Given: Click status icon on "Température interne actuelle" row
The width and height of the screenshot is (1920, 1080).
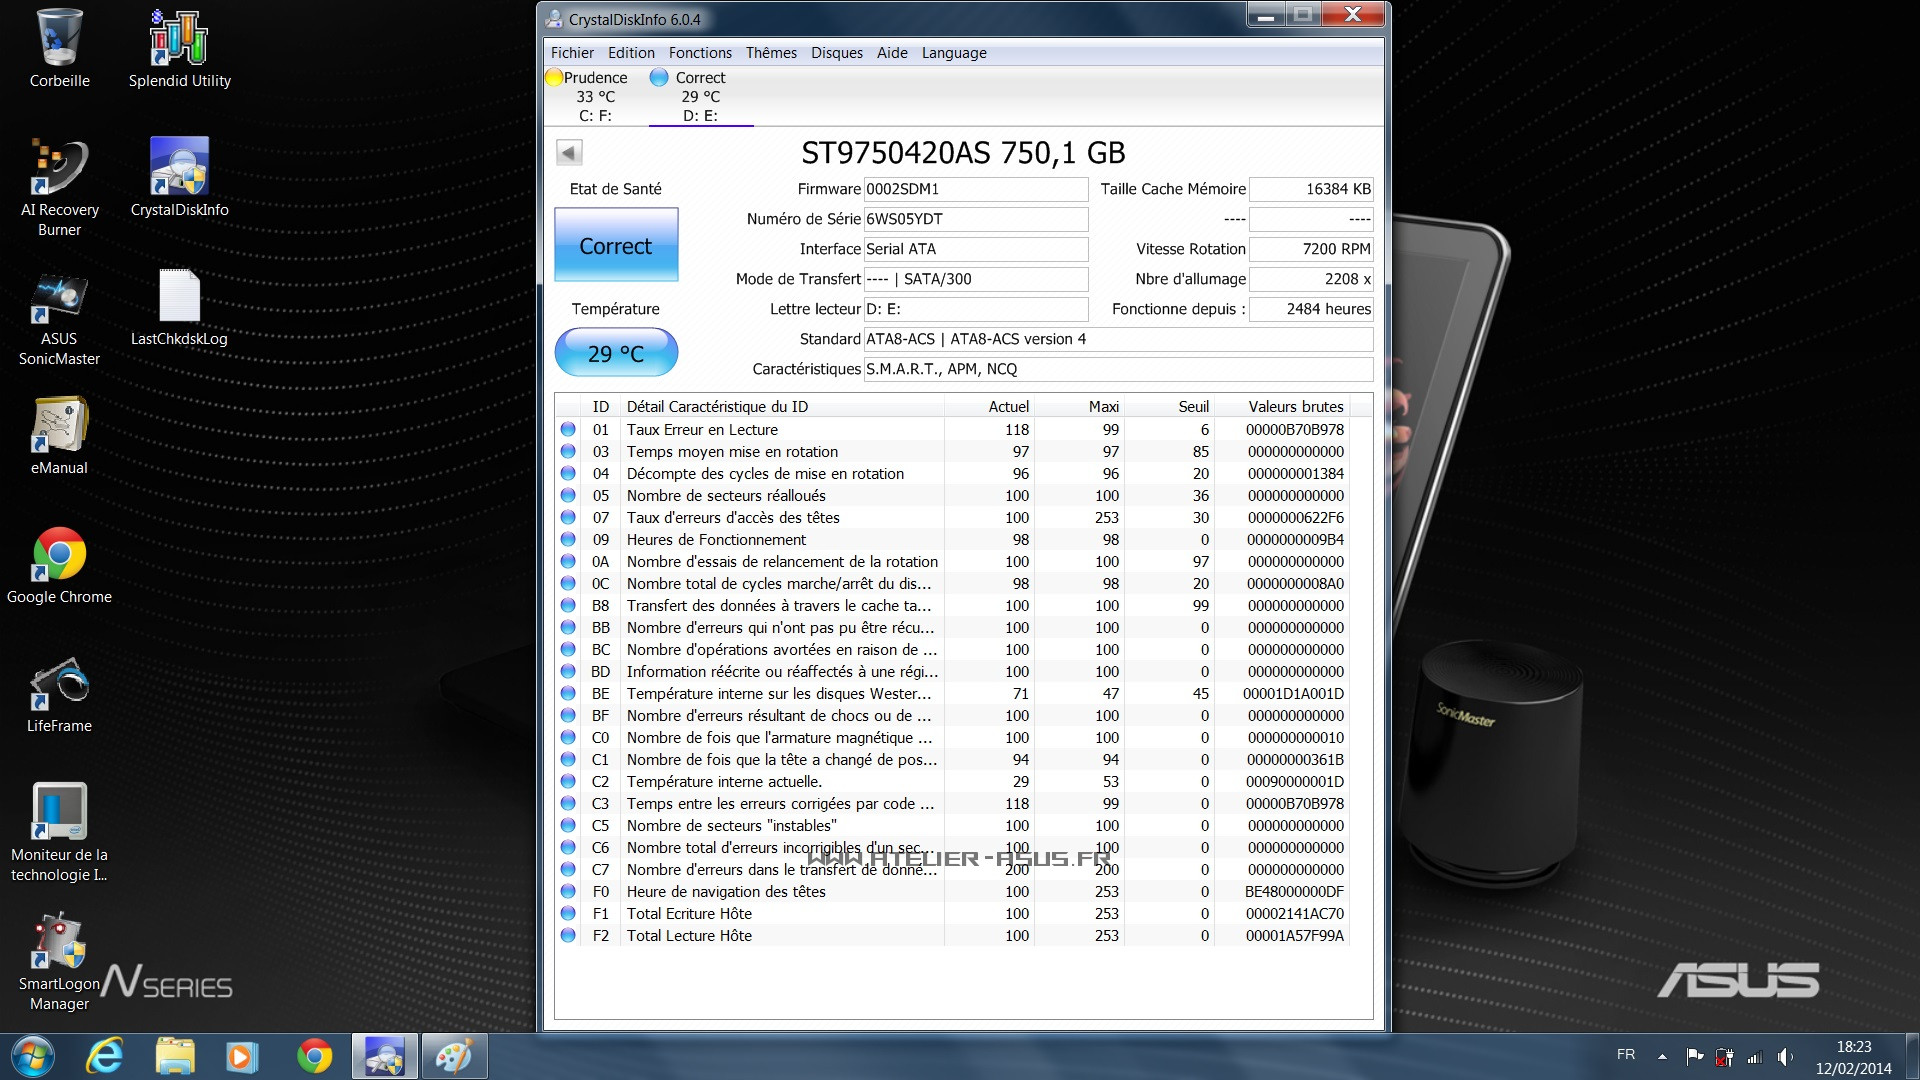Looking at the screenshot, I should pyautogui.click(x=570, y=781).
